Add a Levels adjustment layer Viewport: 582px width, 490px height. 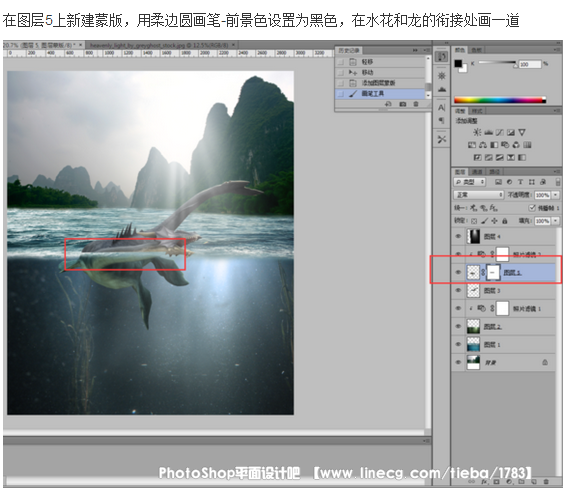point(488,132)
